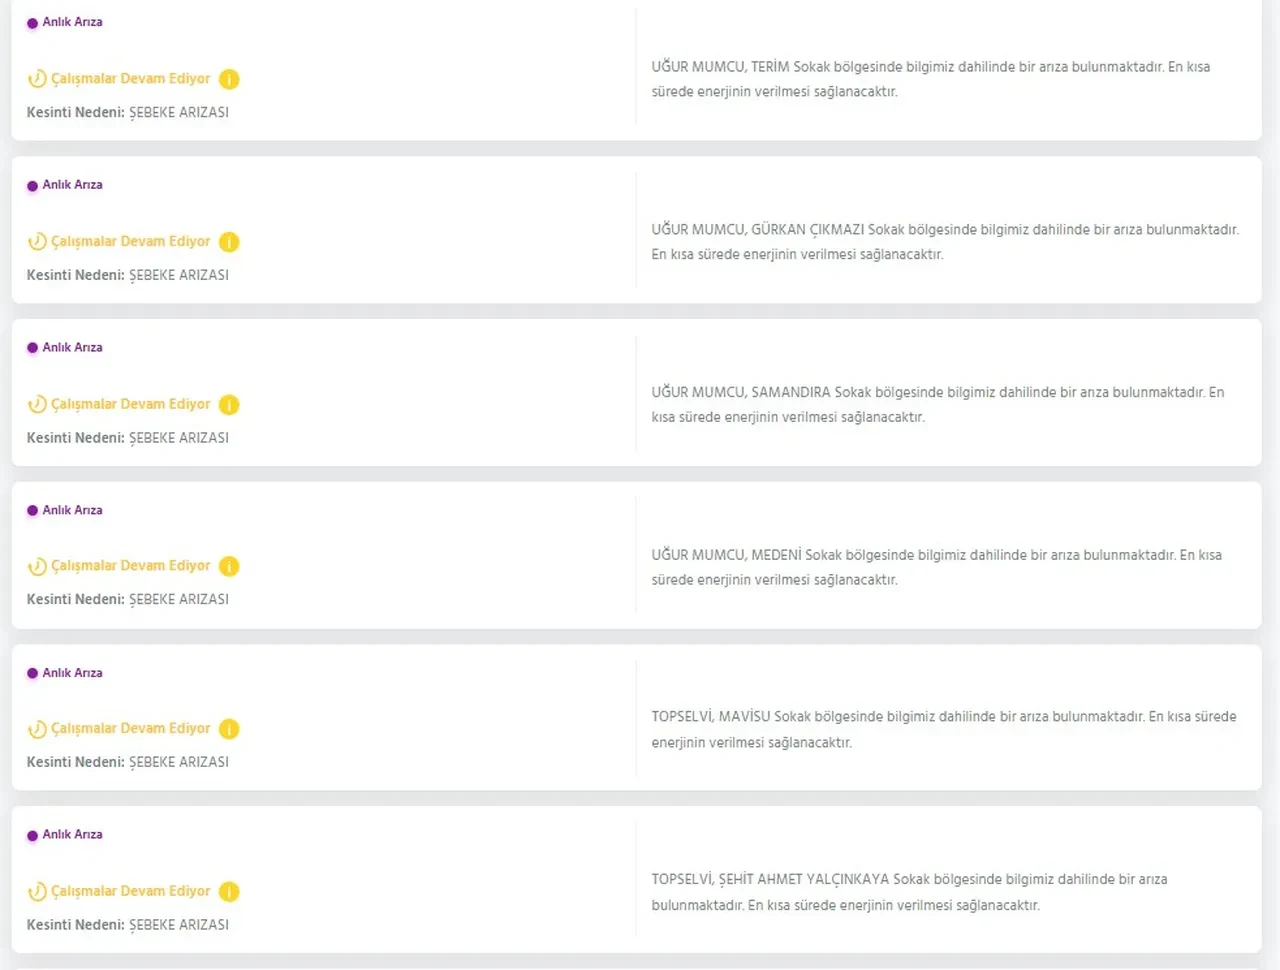1280x970 pixels.
Task: Click the info icon in the ŞEHİT AHMET YALÇINKAYA card
Action: [x=229, y=892]
